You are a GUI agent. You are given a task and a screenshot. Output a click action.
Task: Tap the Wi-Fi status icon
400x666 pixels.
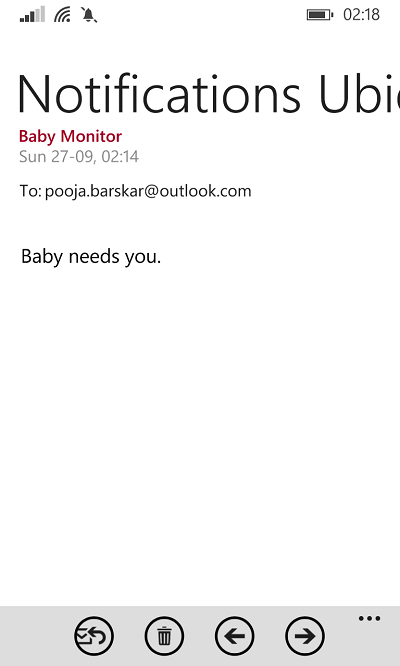point(62,15)
